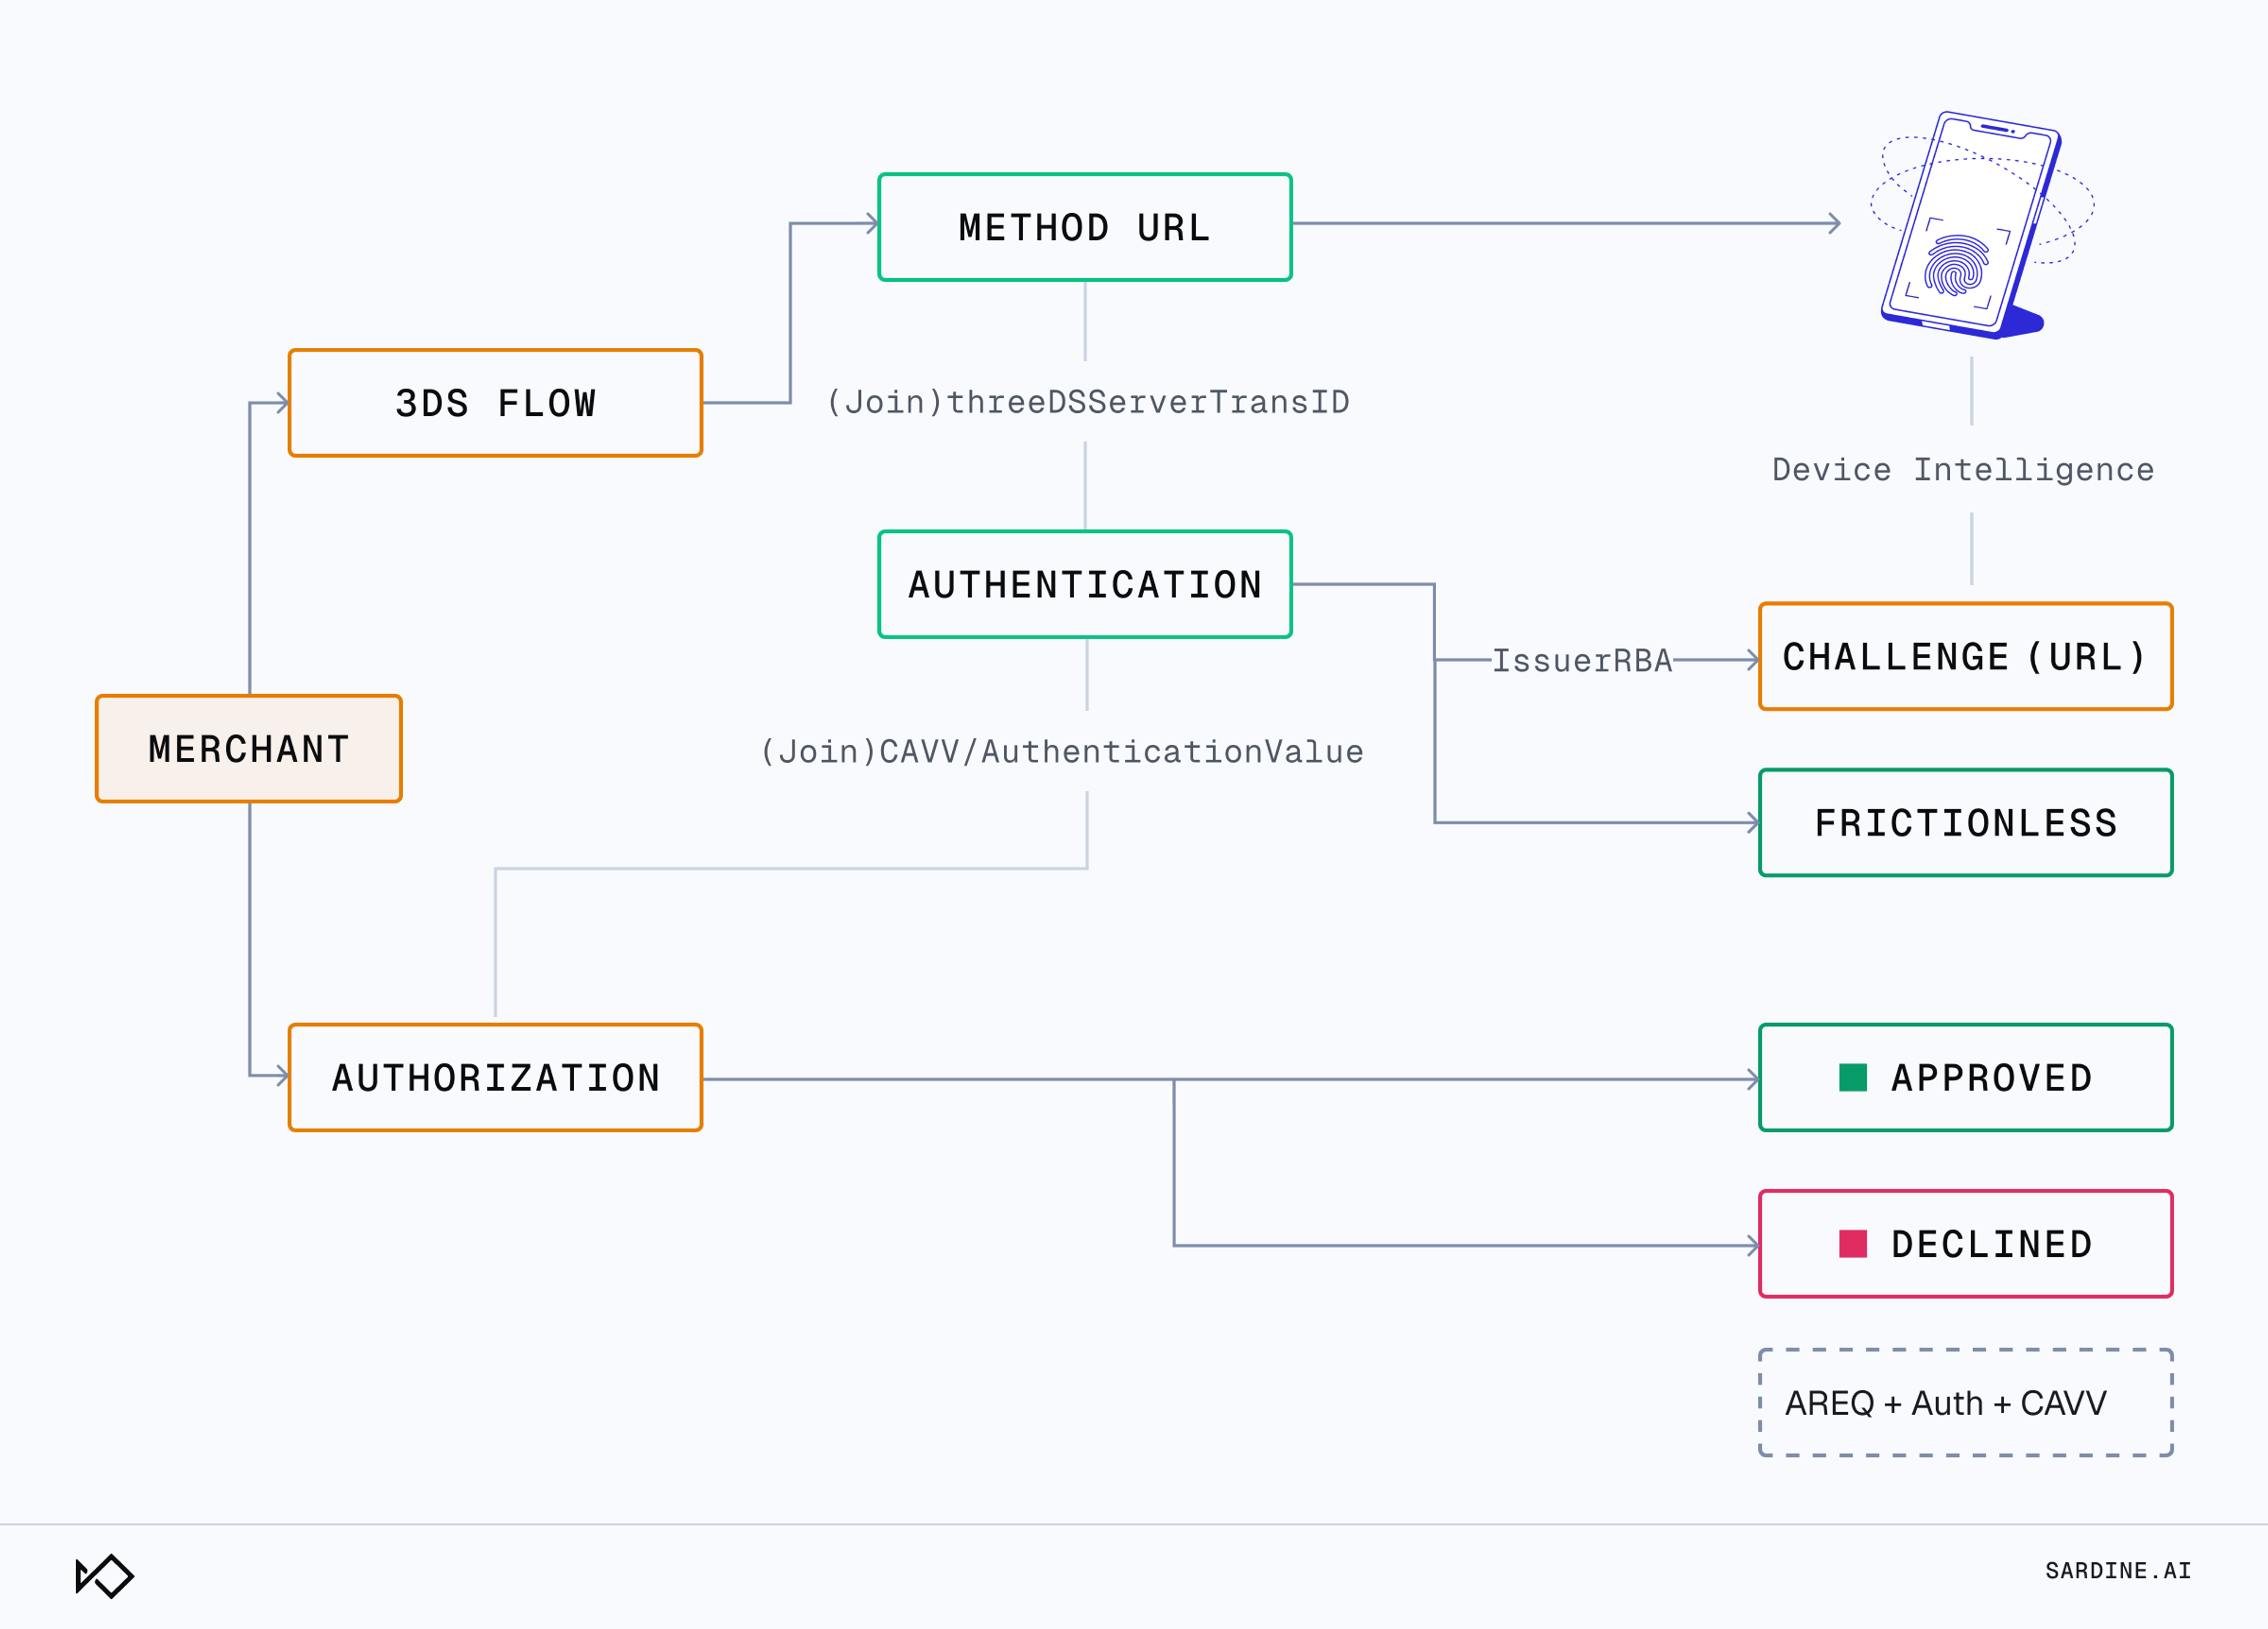The height and width of the screenshot is (1629, 2268).
Task: Click the red square in Declined box
Action: point(1852,1243)
